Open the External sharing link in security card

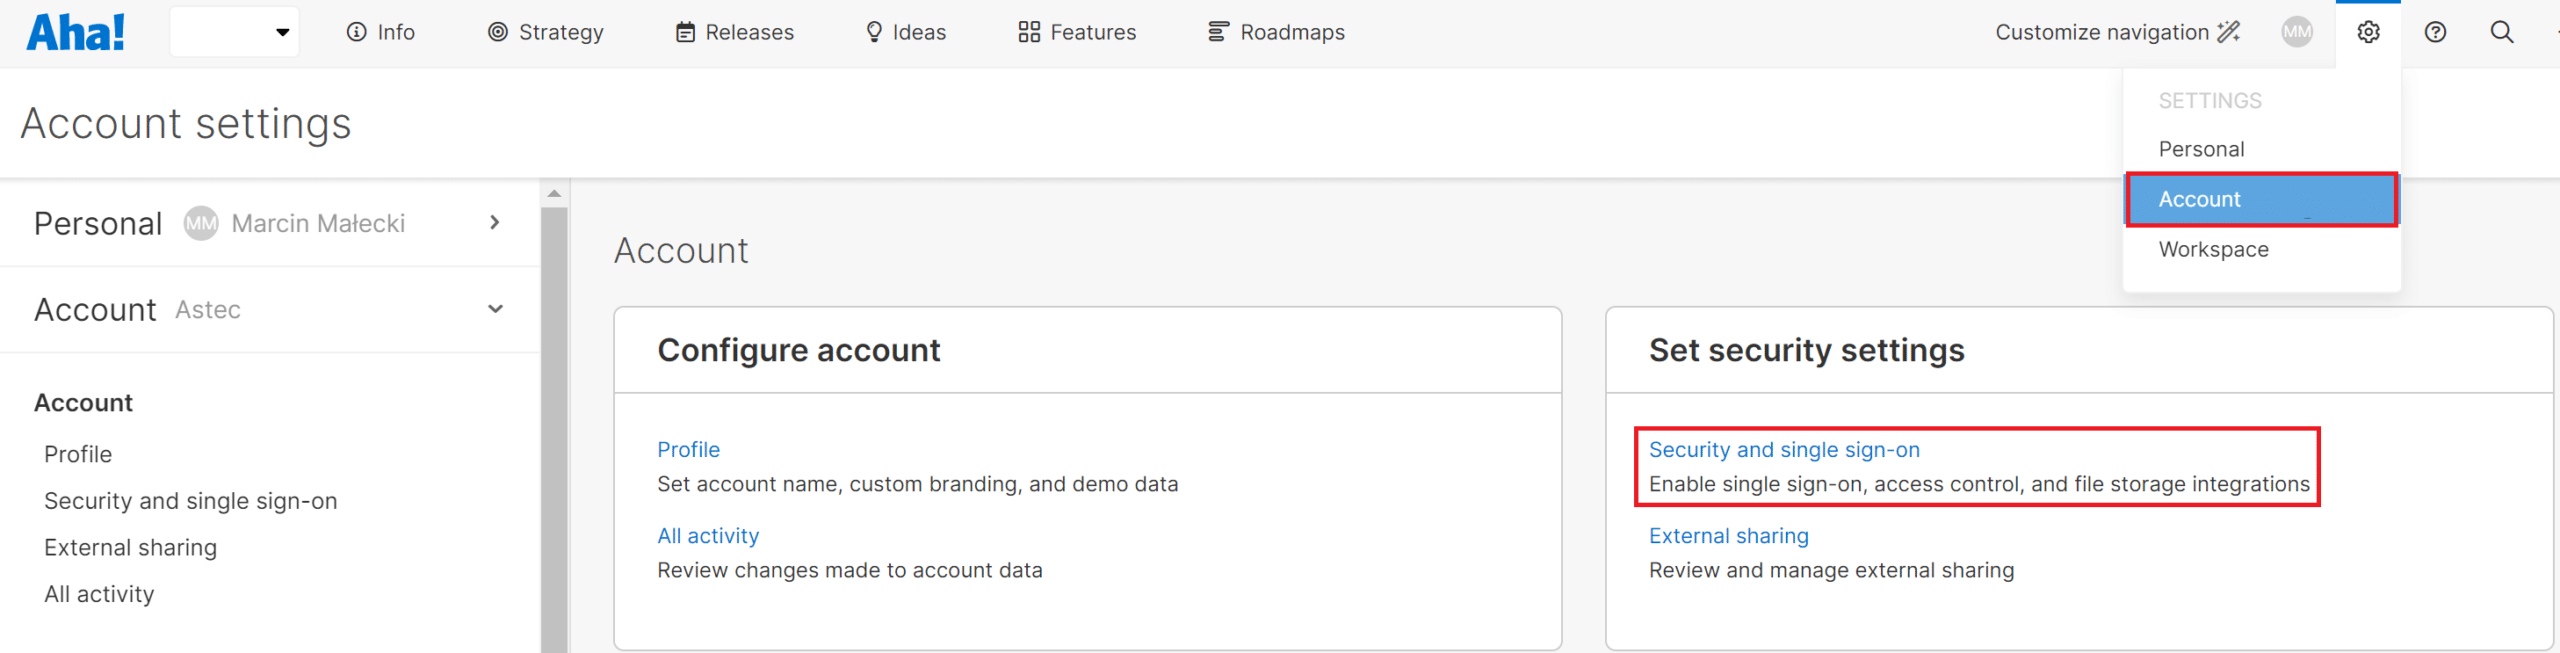point(1728,536)
